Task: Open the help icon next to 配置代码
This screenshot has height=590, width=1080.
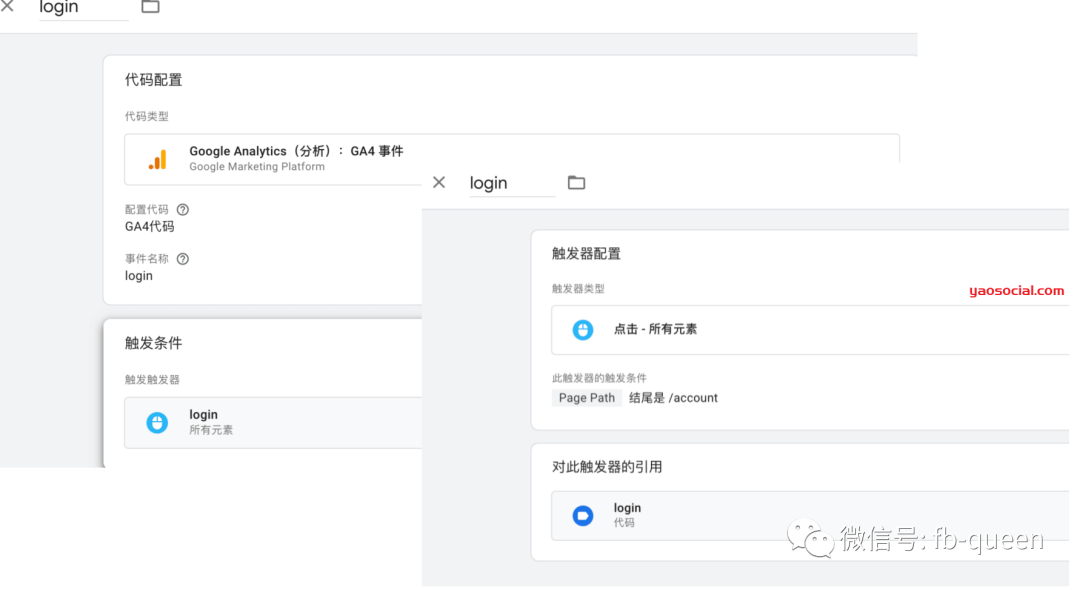Action: [185, 209]
